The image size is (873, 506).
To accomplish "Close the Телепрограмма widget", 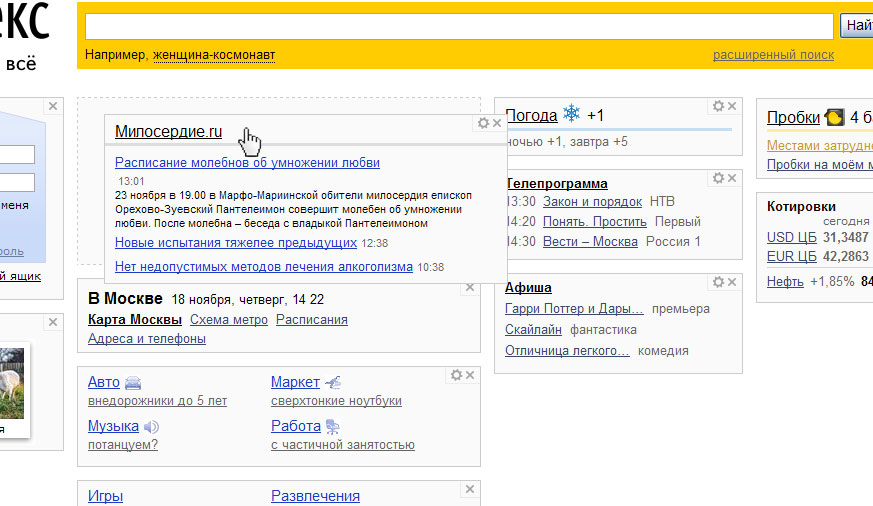I will [732, 178].
